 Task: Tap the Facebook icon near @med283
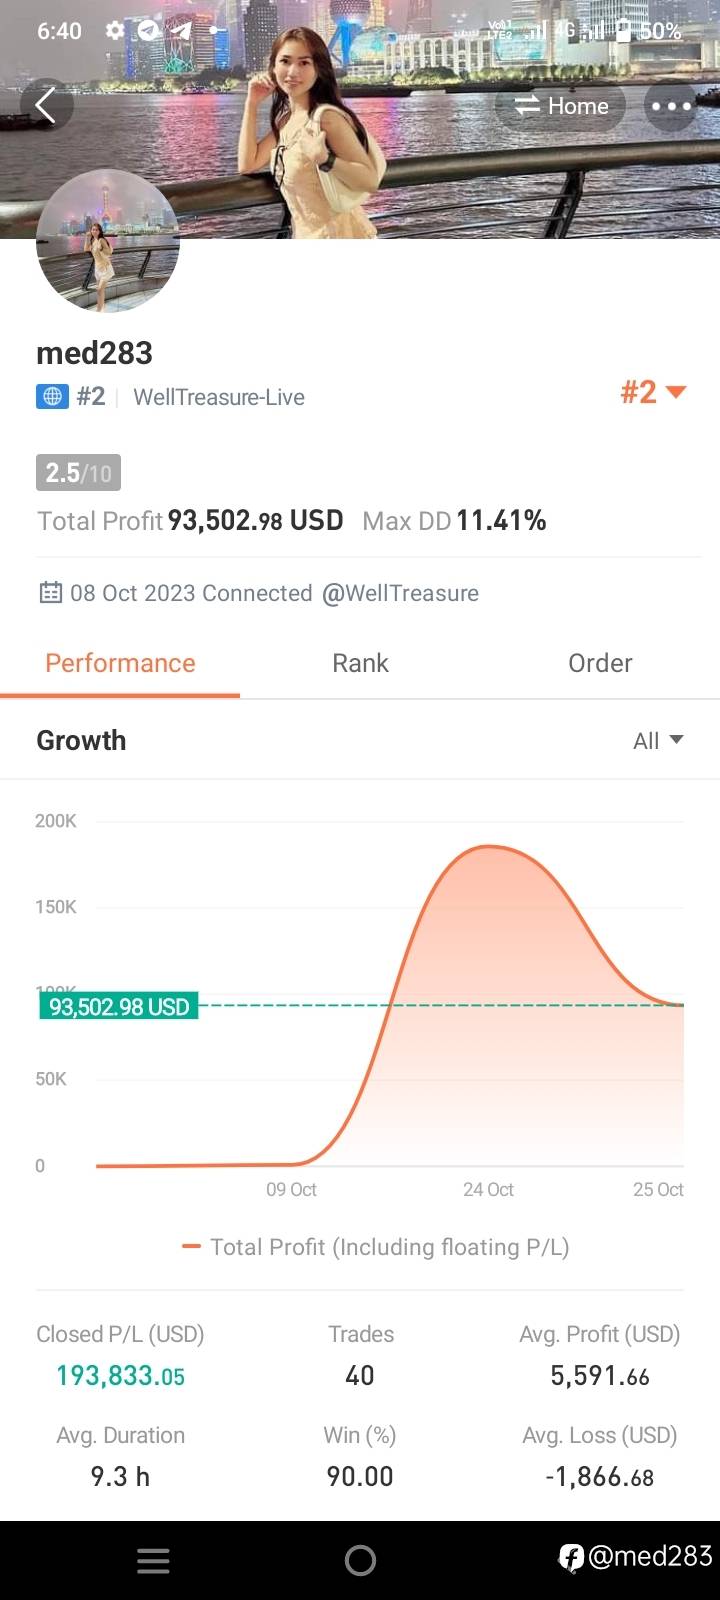[571, 1557]
